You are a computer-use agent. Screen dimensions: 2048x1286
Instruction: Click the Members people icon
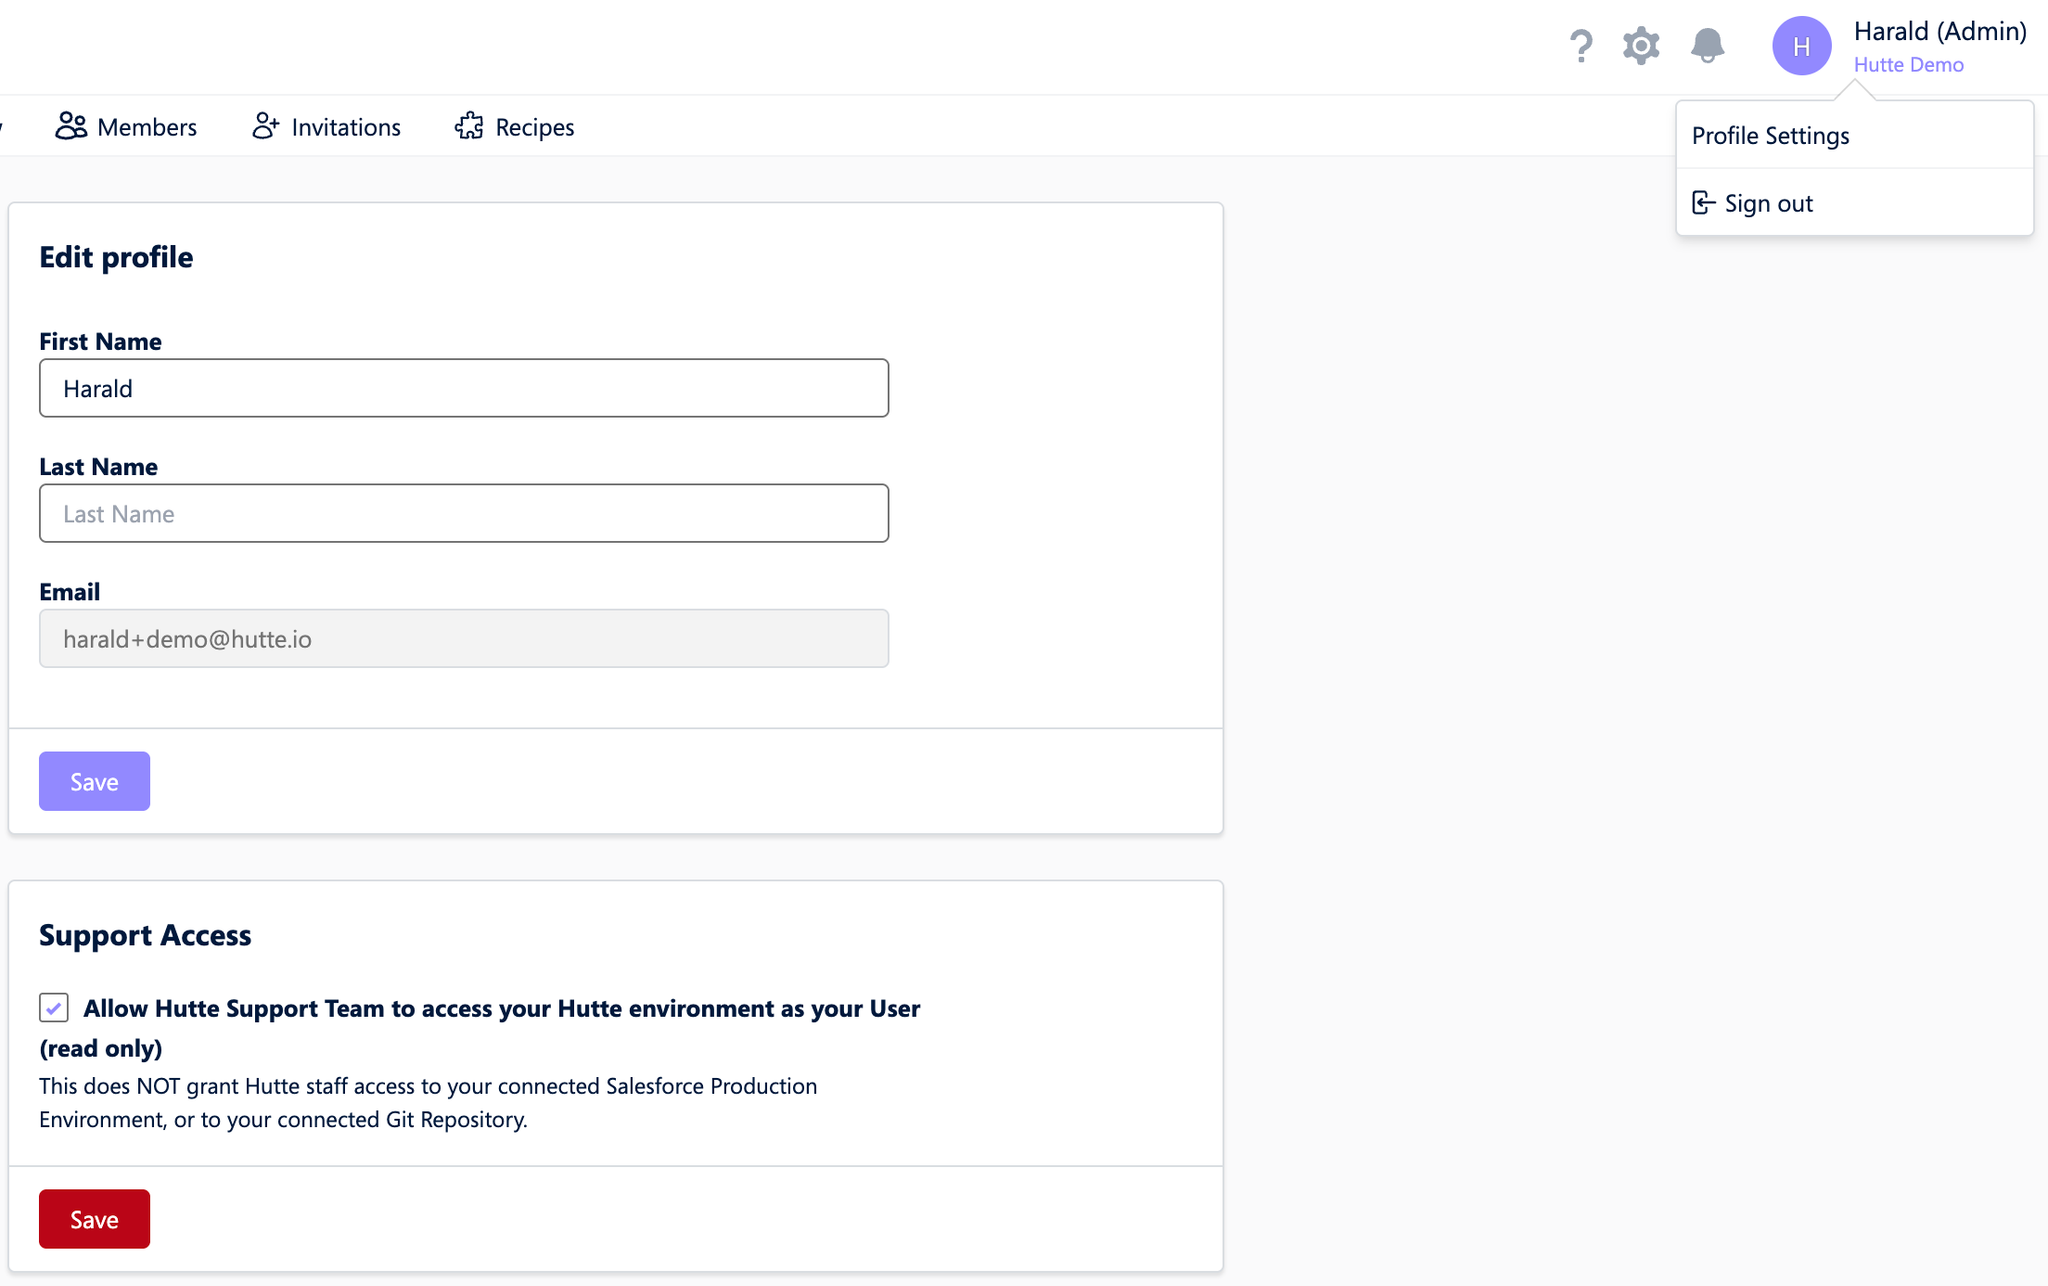coord(71,126)
